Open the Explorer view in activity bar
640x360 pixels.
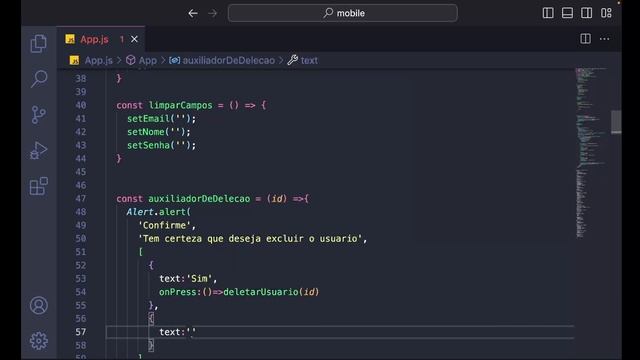click(39, 43)
